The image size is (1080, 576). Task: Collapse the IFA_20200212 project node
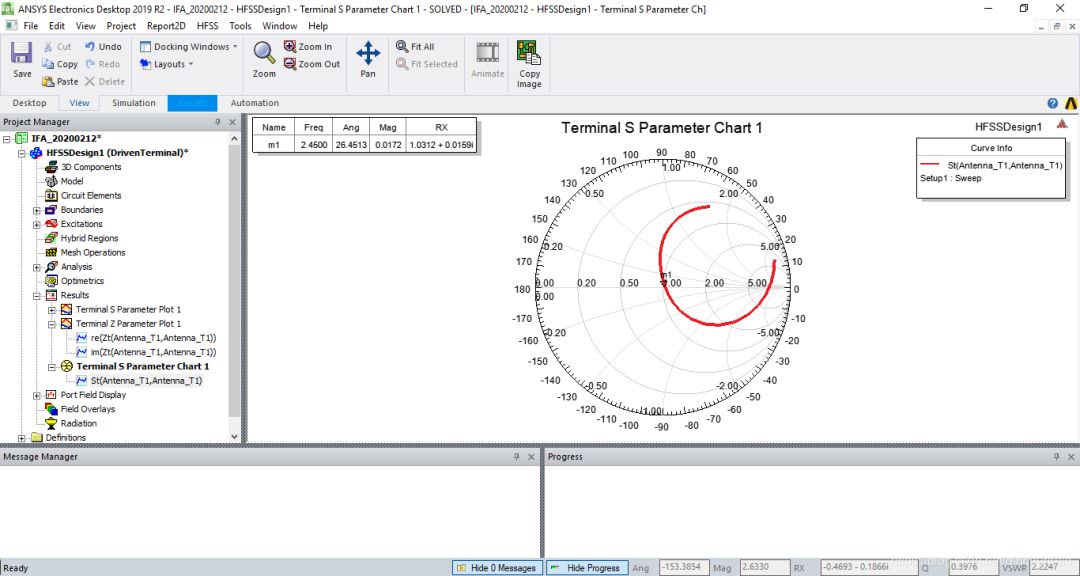(7, 138)
